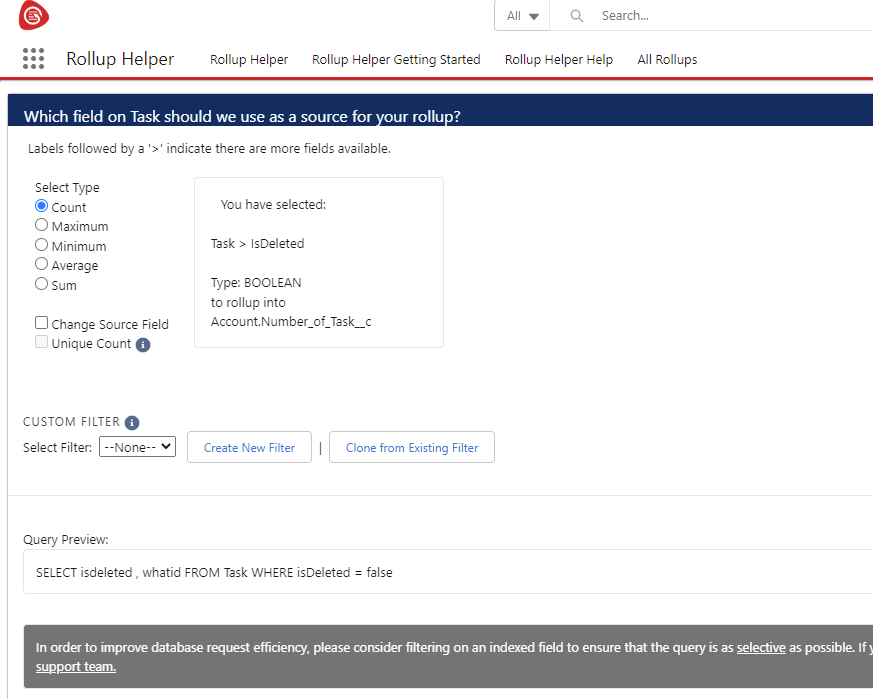Open the All search scope dropdown
Image resolution: width=873 pixels, height=699 pixels.
pos(522,16)
